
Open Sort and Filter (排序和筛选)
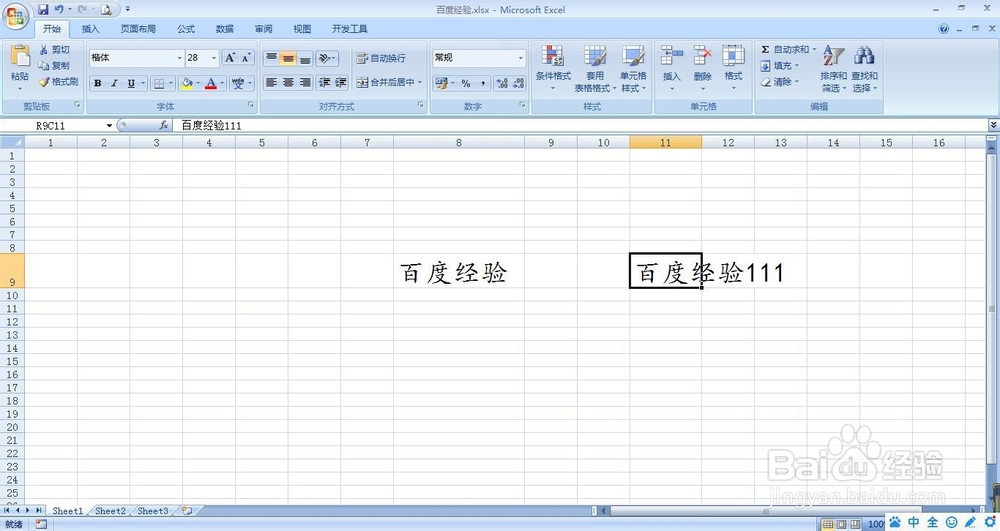point(834,68)
